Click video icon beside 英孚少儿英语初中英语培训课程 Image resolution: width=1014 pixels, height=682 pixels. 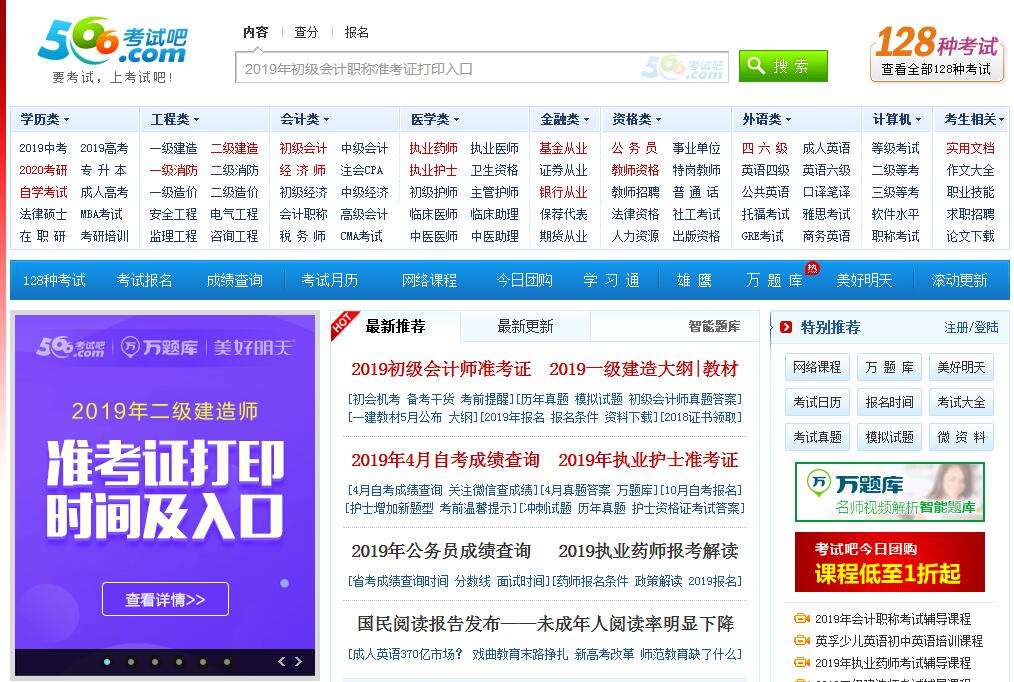pyautogui.click(x=802, y=641)
